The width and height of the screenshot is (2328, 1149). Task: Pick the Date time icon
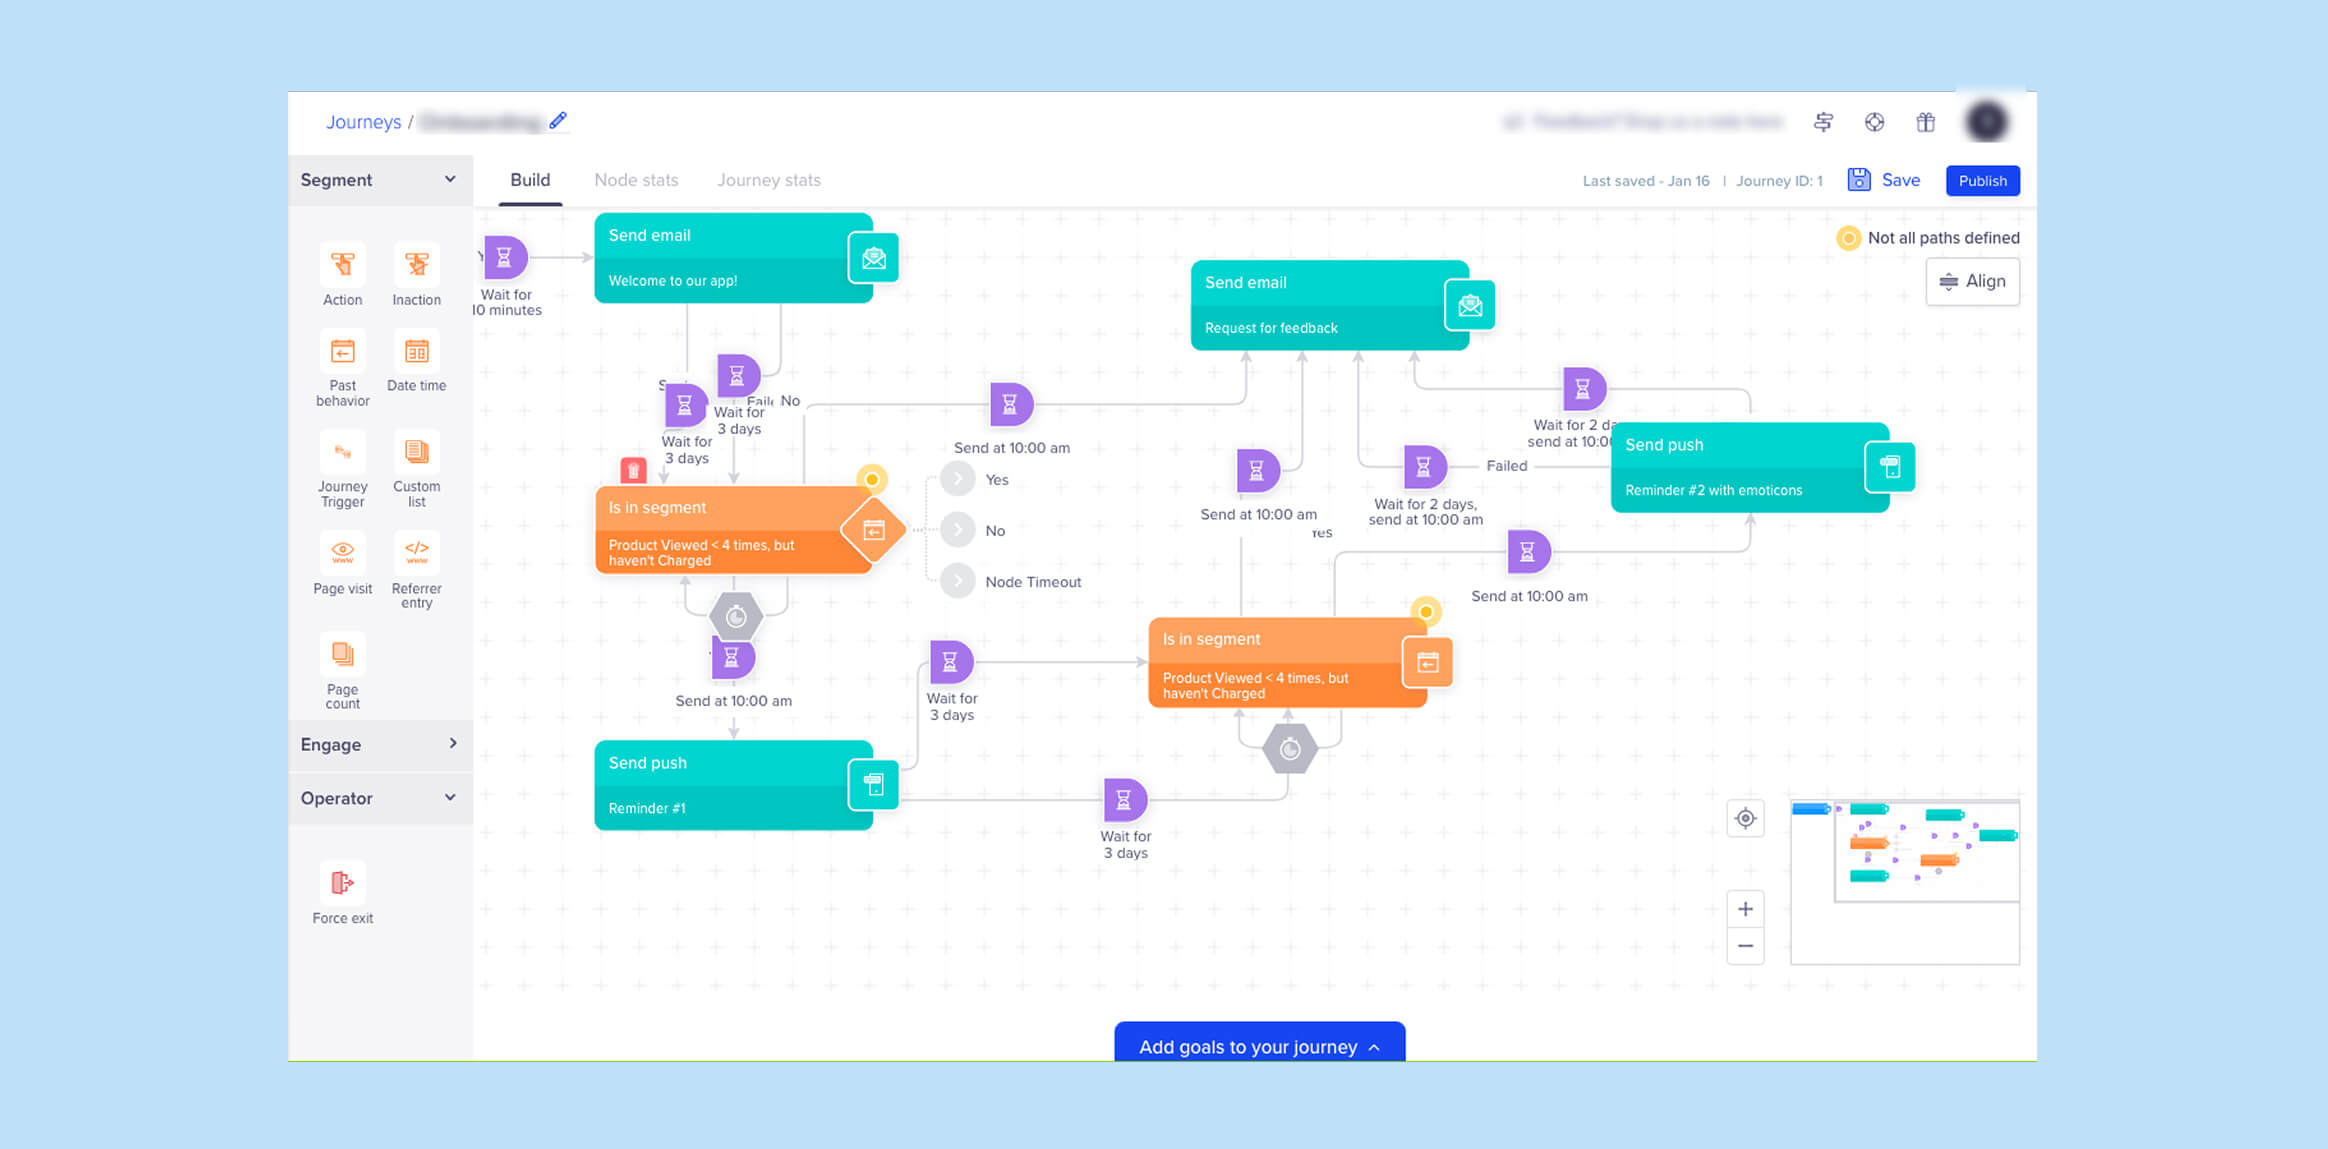tap(416, 352)
